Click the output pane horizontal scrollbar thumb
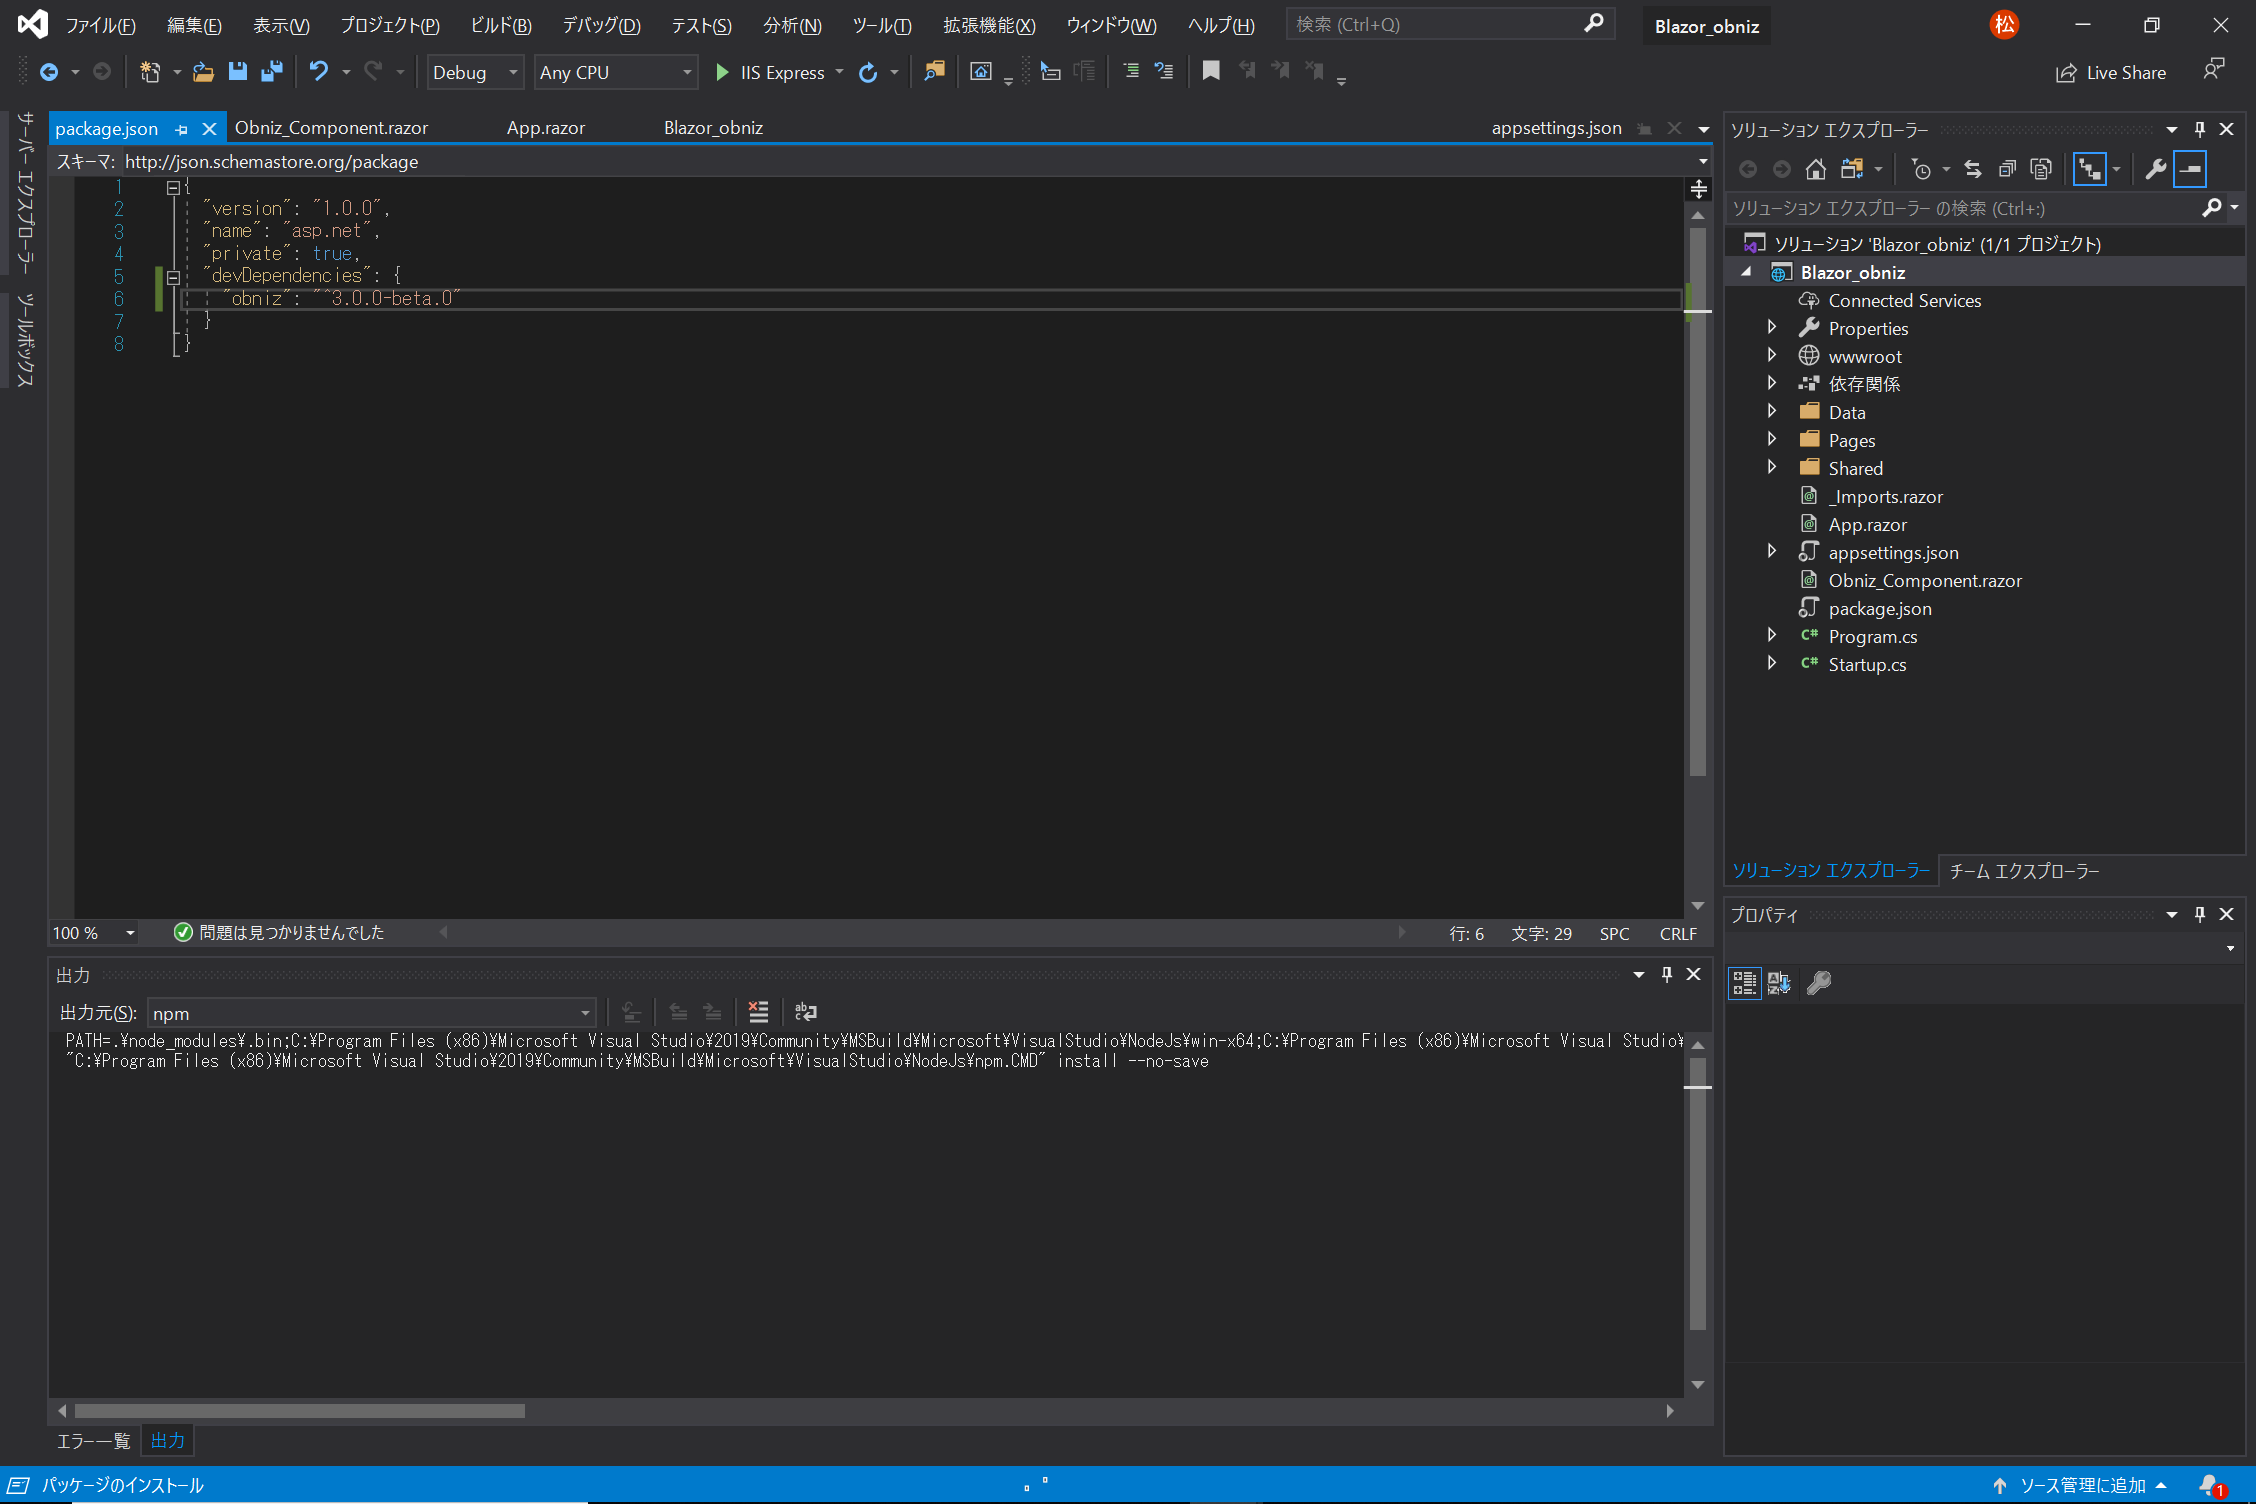Screen dimensions: 2256x1504 [x=300, y=1411]
